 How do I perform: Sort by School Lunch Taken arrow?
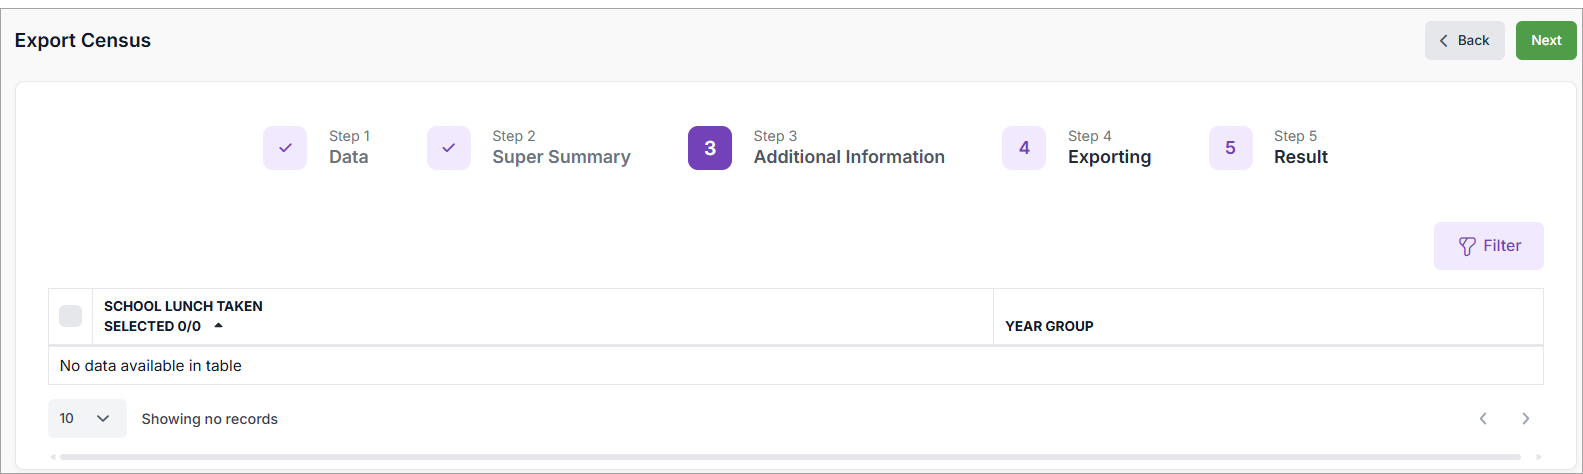point(218,326)
